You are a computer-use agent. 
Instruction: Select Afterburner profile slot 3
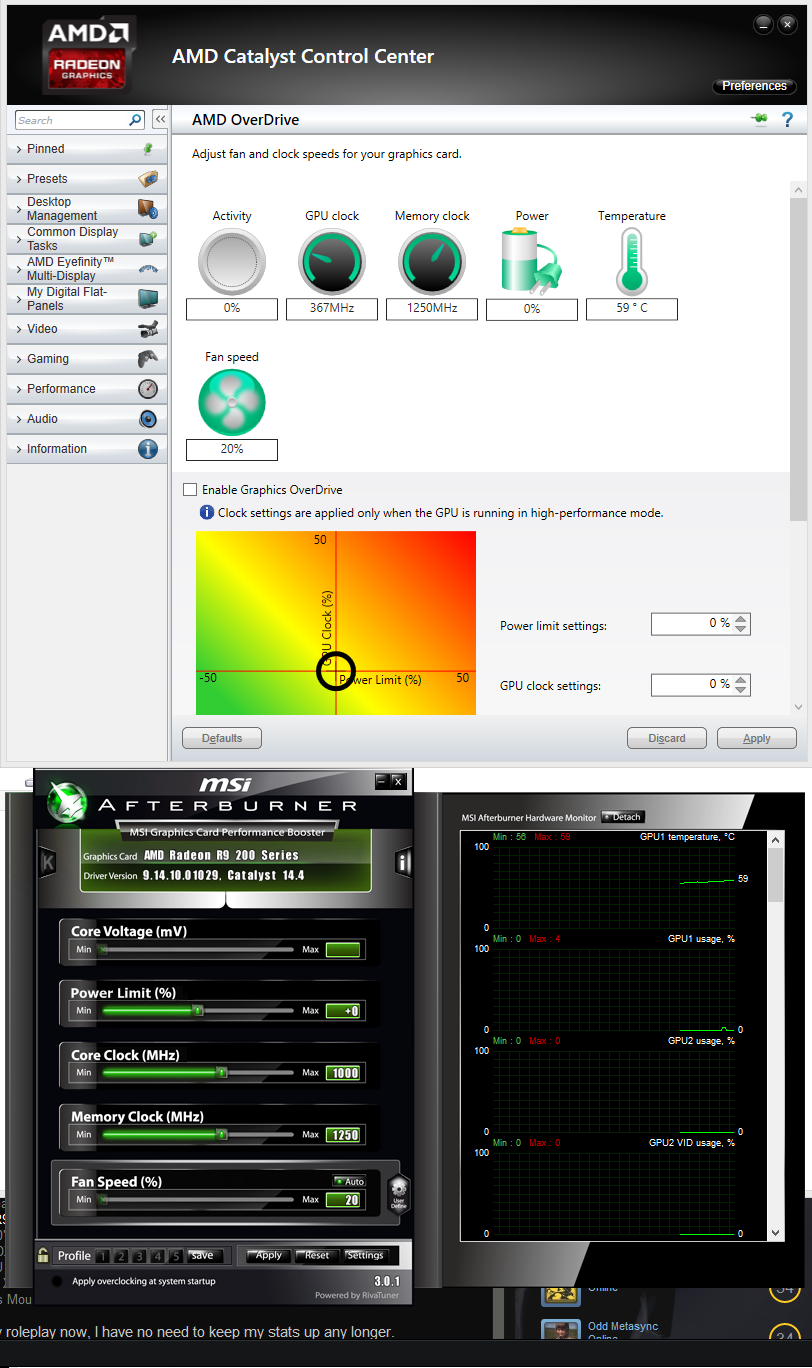point(139,1256)
